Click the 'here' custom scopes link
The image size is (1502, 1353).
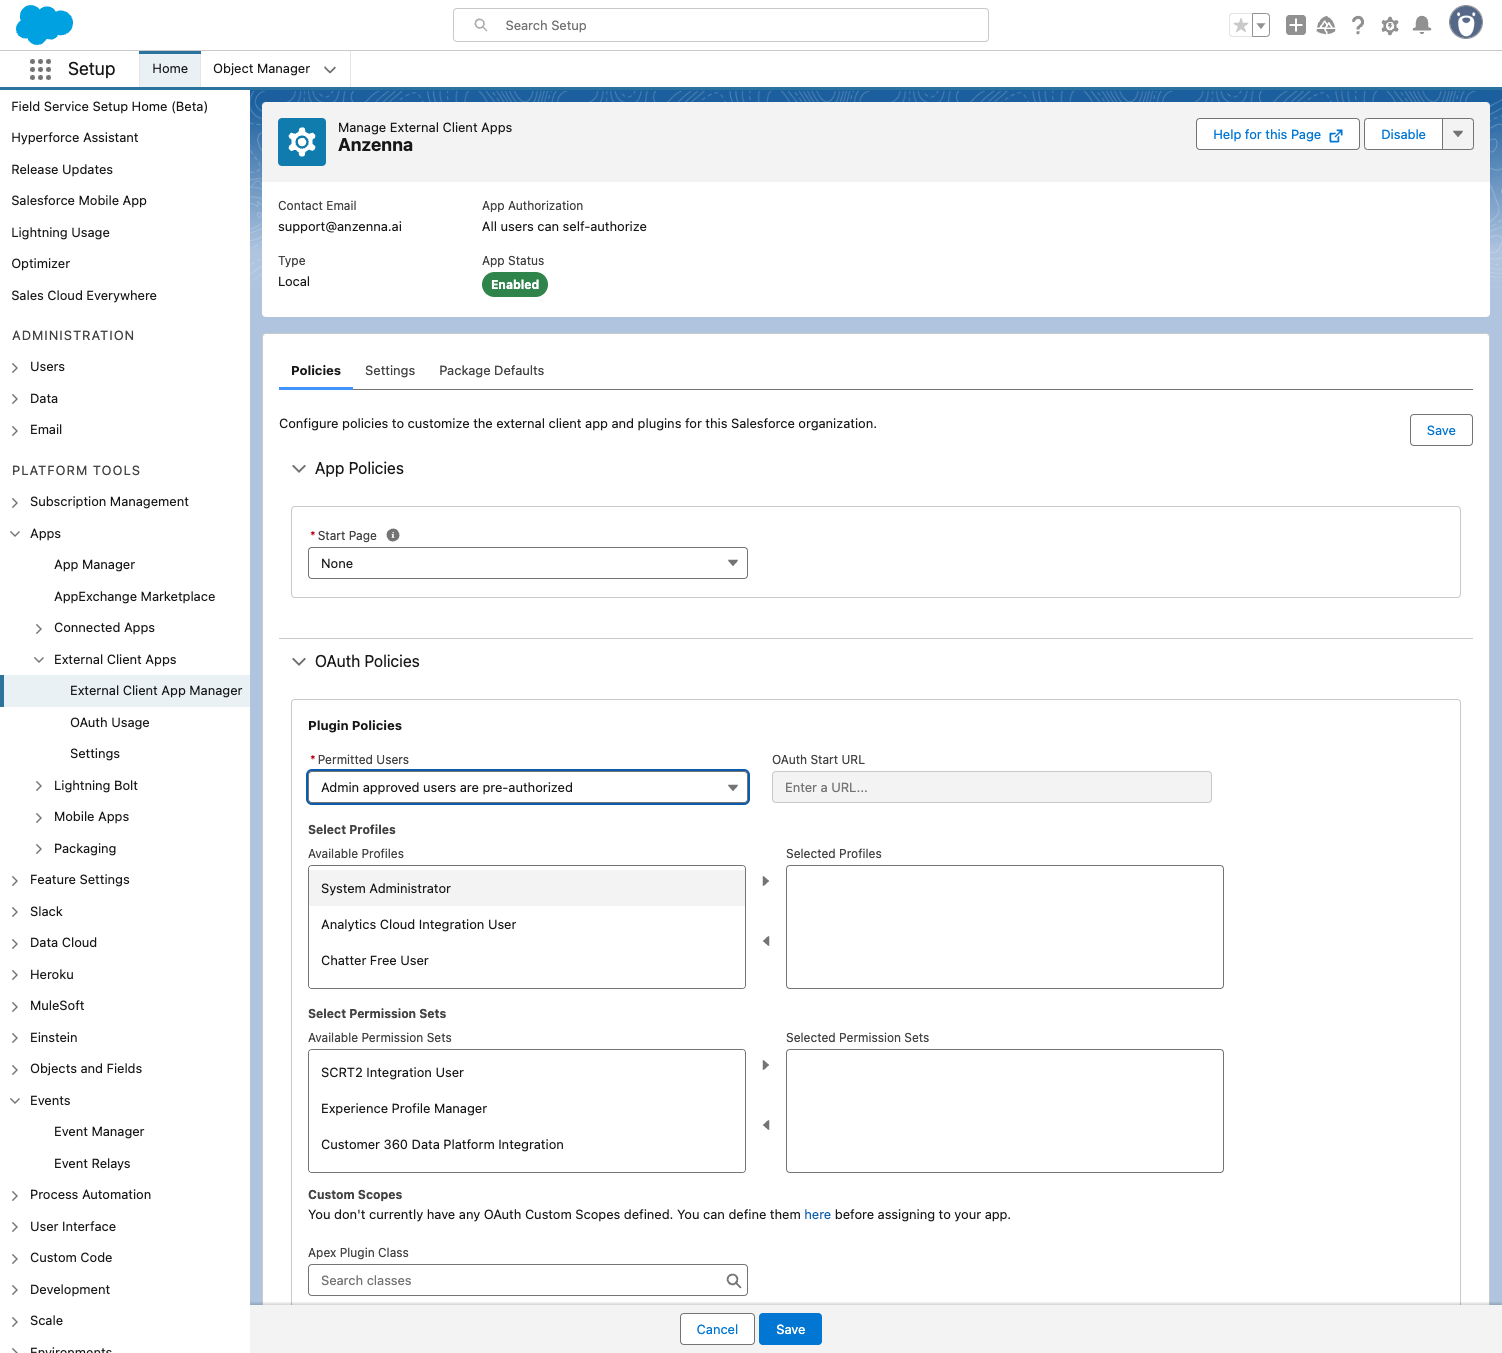click(x=817, y=1215)
